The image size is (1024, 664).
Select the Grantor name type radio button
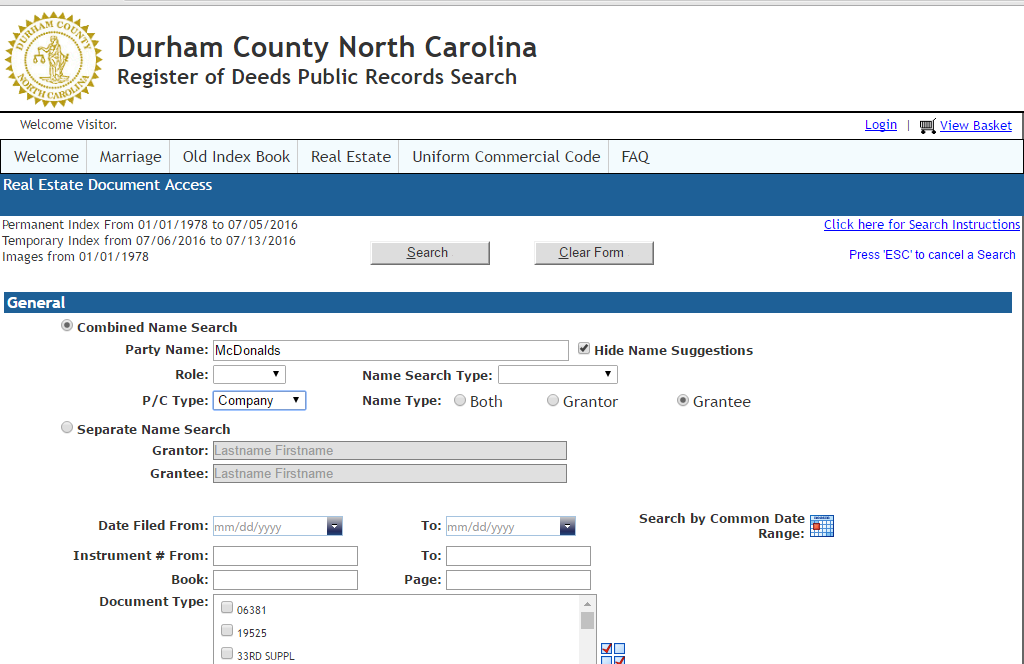553,400
